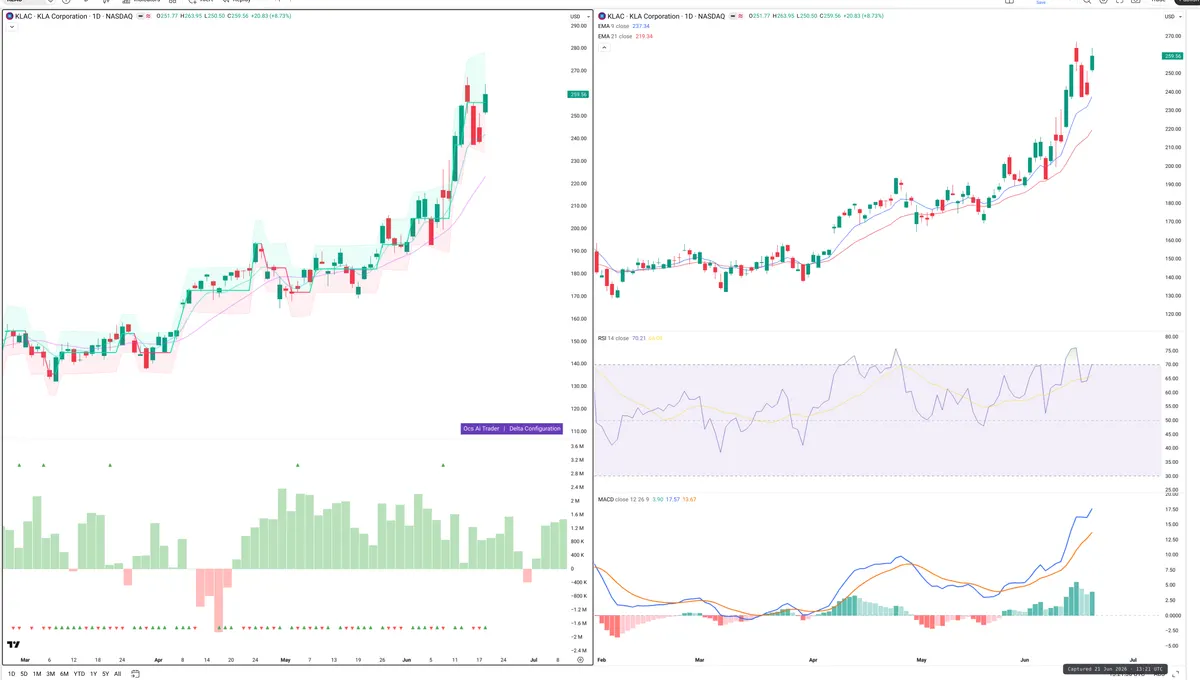Screen dimensions: 1200x680
Task: Click the KLAC KLA Corporation title on the right chart
Action: (665, 16)
